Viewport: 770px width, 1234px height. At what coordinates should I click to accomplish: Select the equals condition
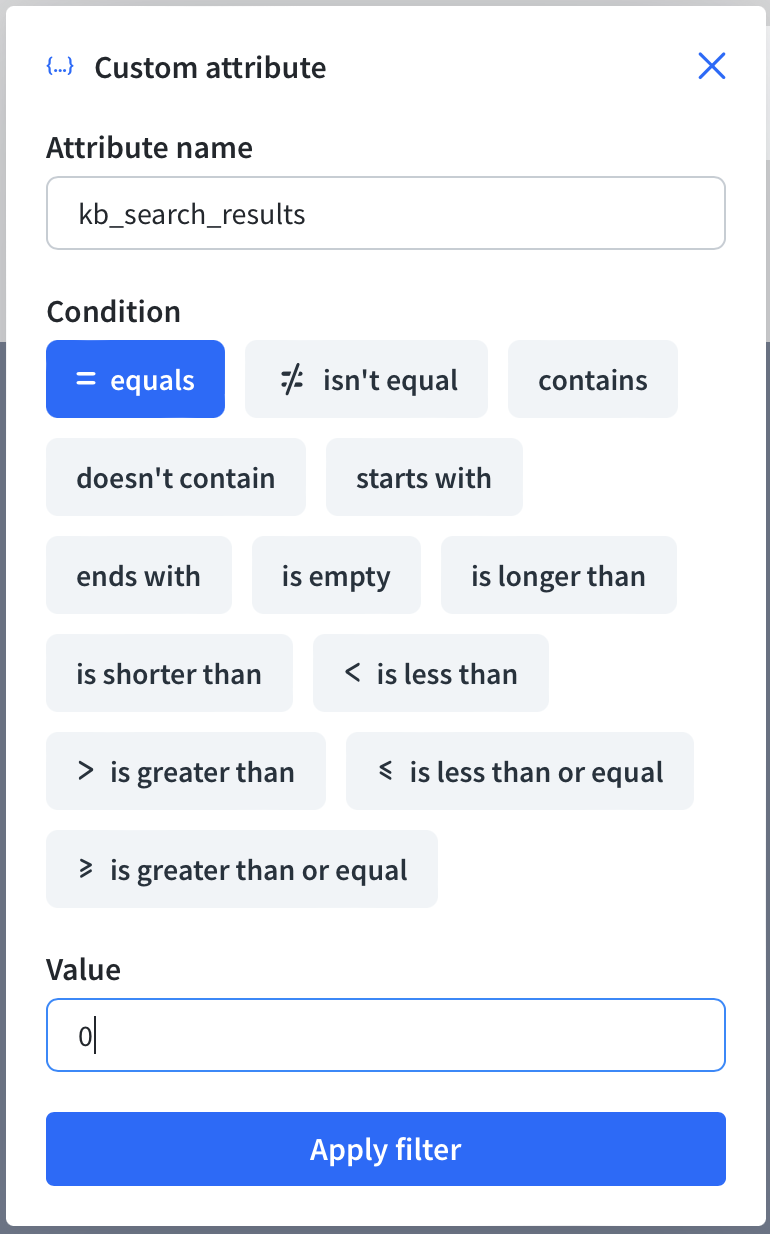pos(135,379)
